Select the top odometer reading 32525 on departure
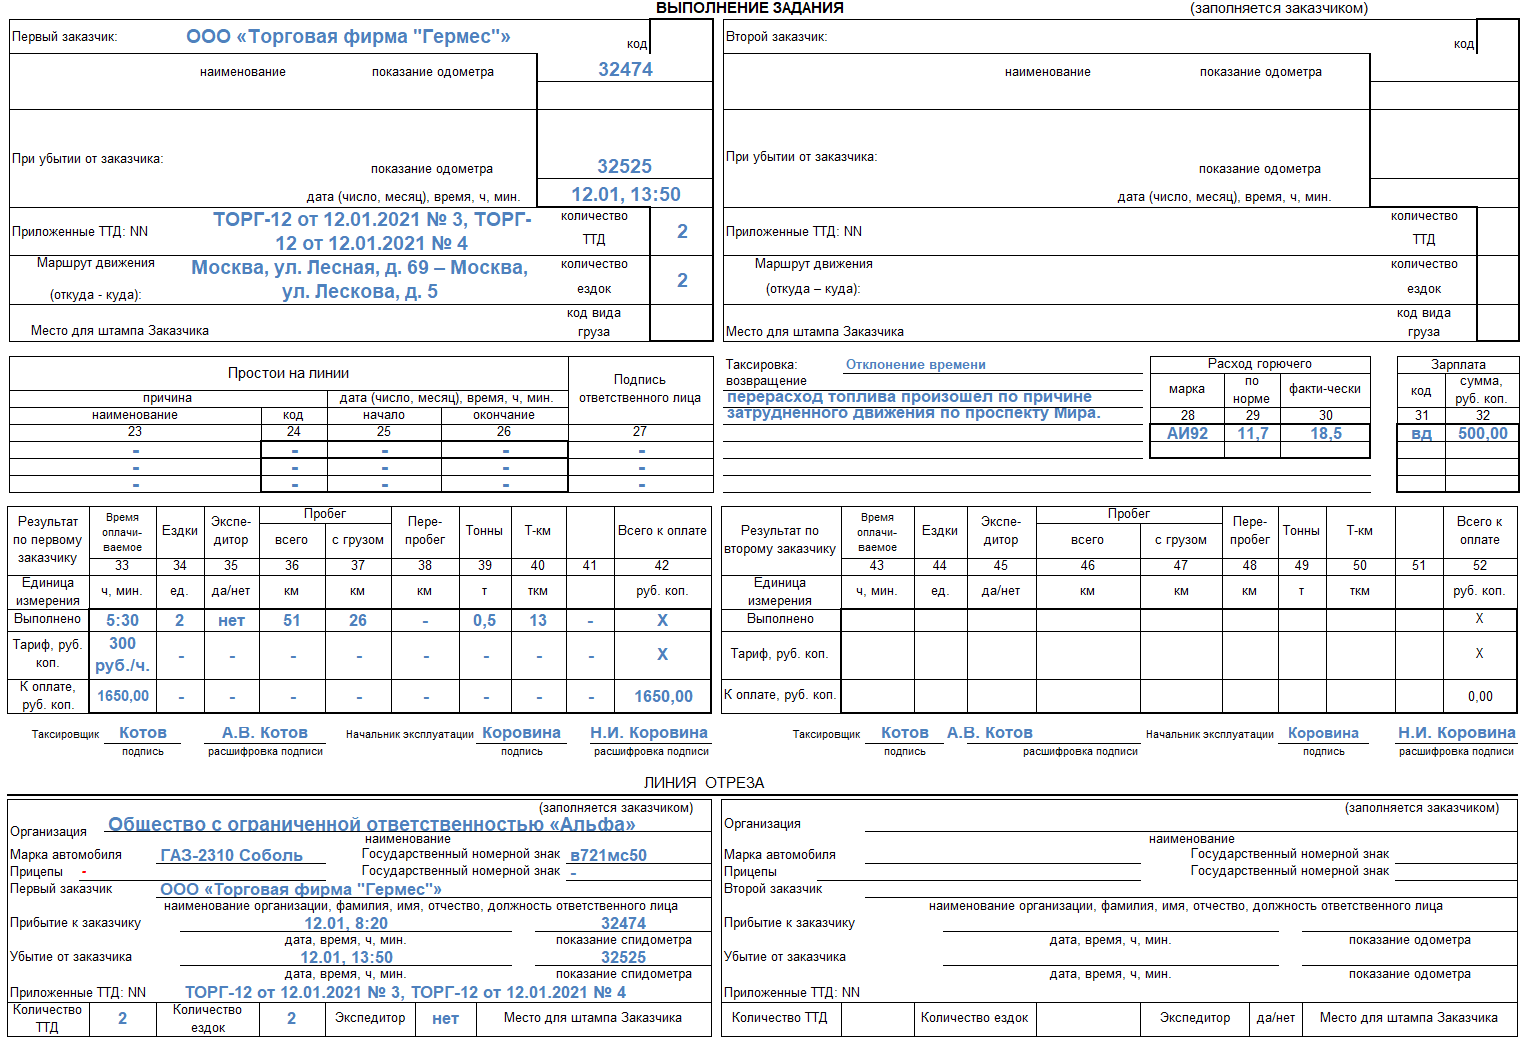The height and width of the screenshot is (1050, 1524). tap(624, 167)
